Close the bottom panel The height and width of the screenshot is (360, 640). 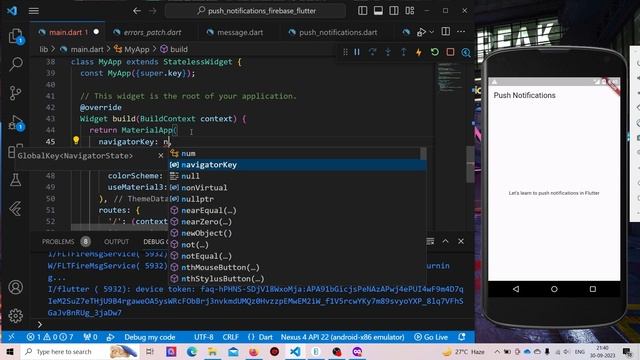click(461, 241)
